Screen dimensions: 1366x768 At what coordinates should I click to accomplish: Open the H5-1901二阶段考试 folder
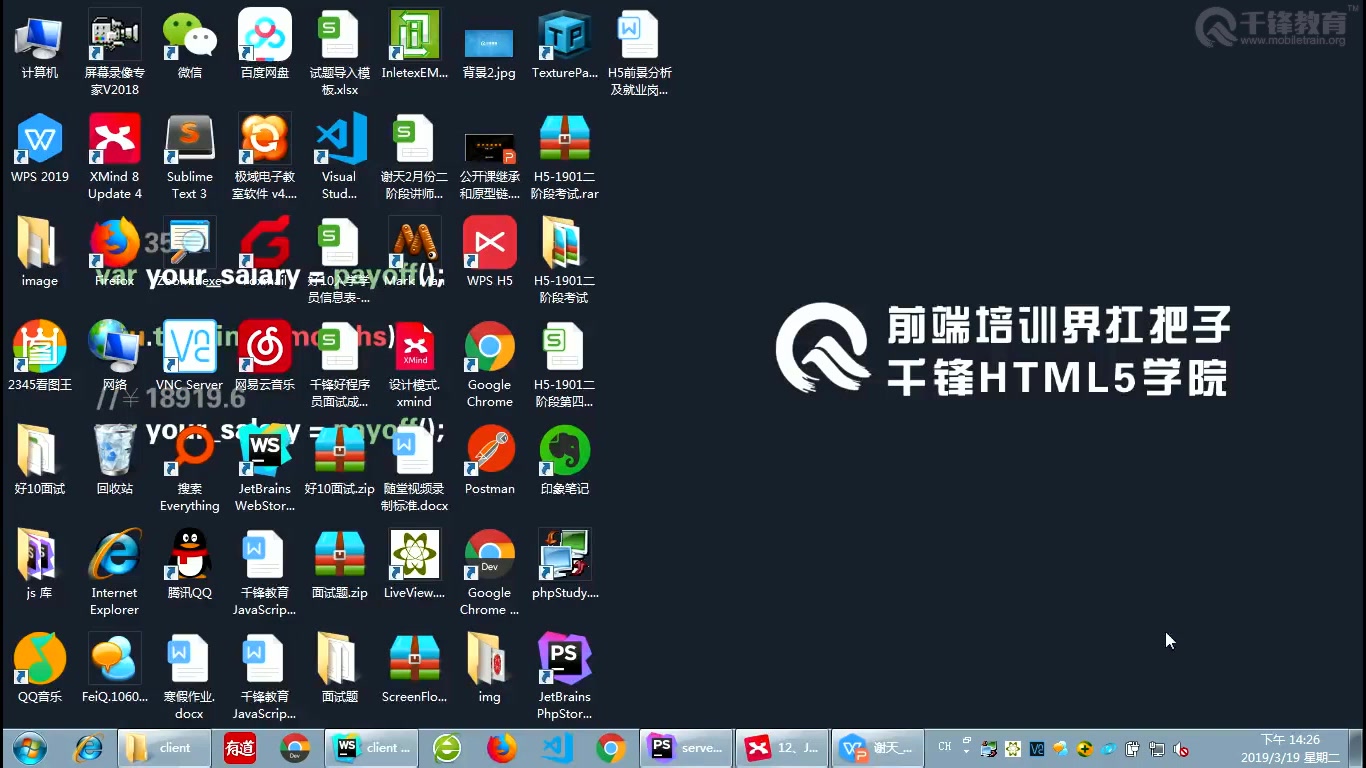(x=565, y=261)
